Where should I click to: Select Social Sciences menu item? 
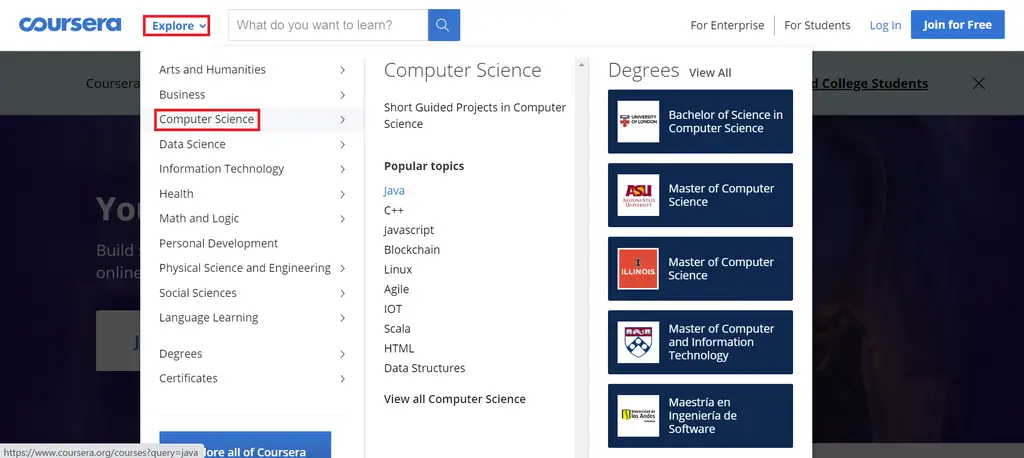[x=198, y=293]
